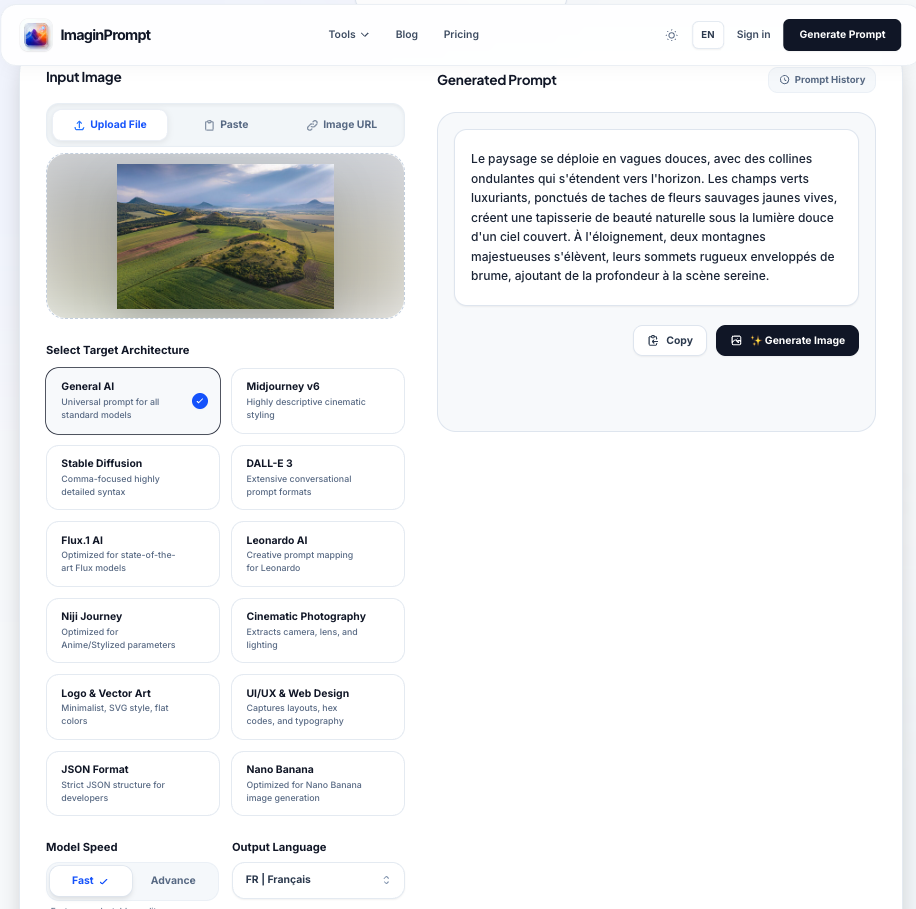Choose the Stable Diffusion architecture

[133, 477]
